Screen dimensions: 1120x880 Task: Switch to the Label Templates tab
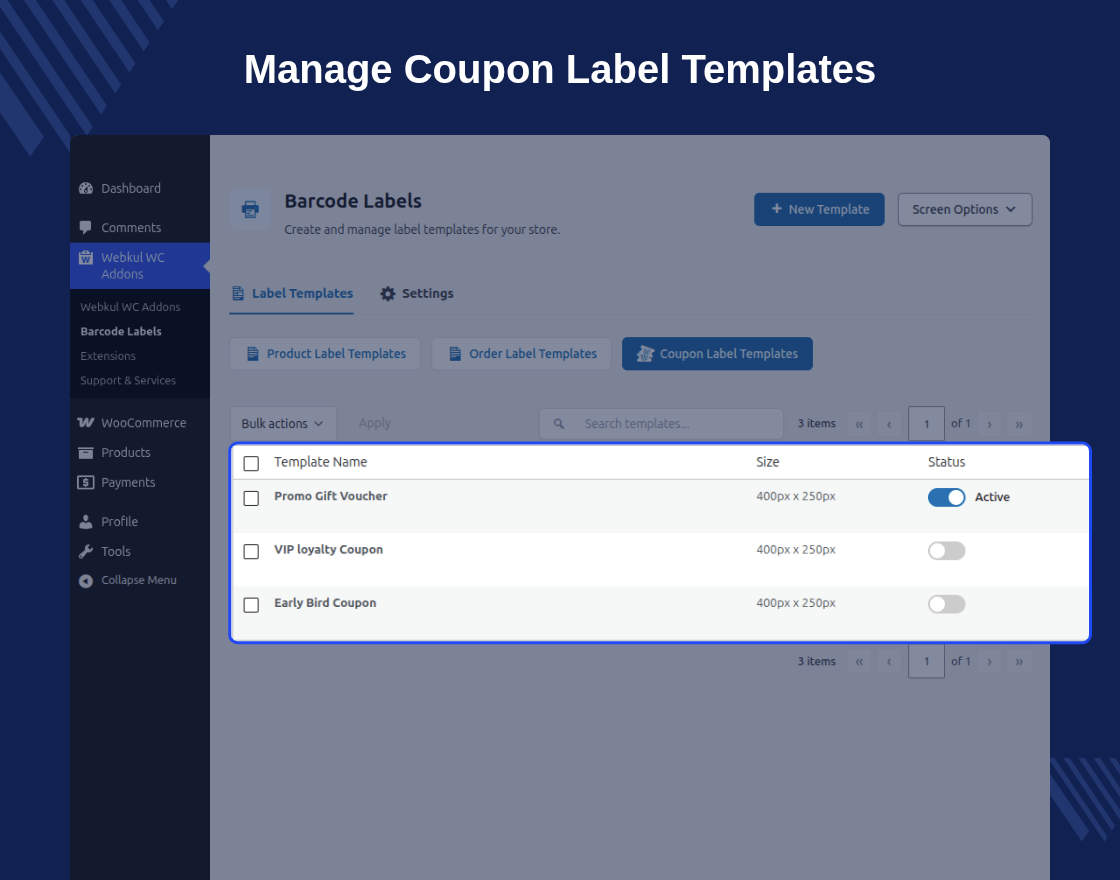tap(291, 294)
